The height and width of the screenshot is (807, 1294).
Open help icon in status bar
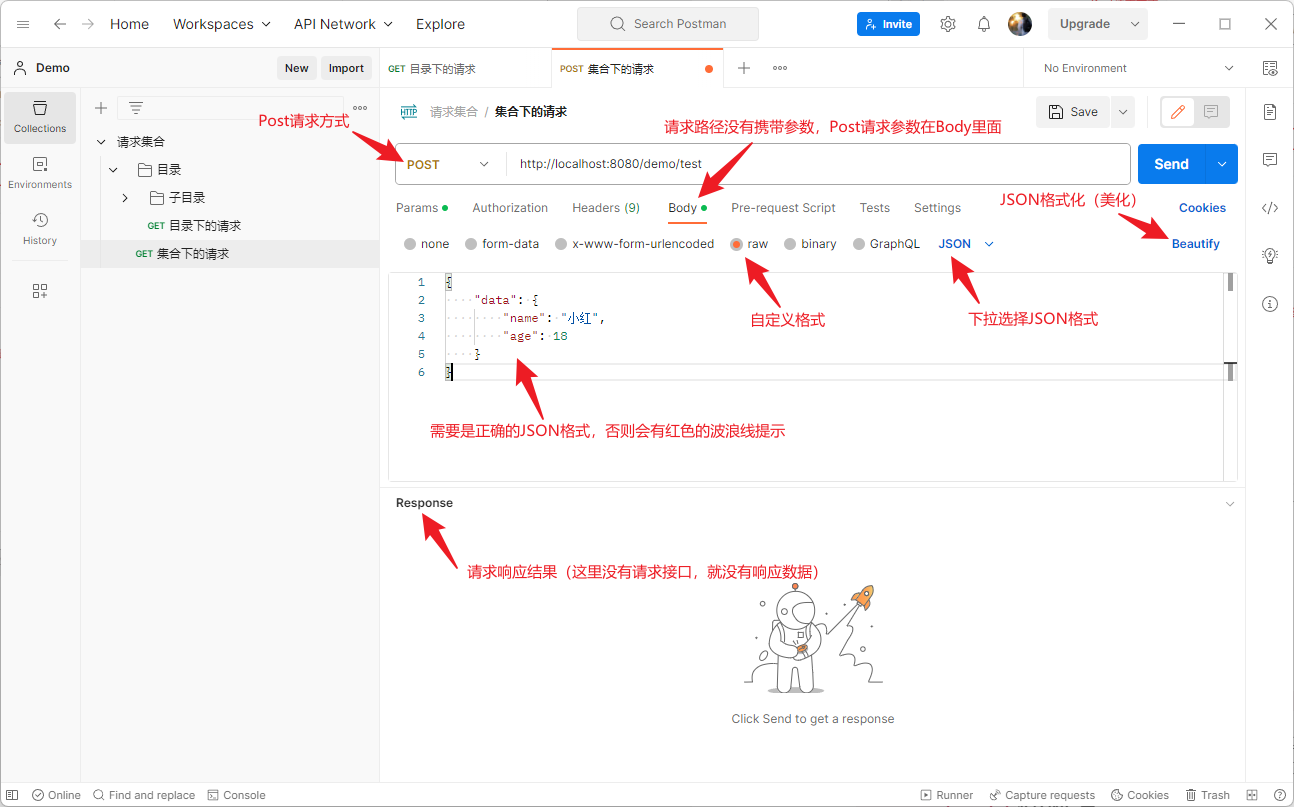pyautogui.click(x=1280, y=795)
